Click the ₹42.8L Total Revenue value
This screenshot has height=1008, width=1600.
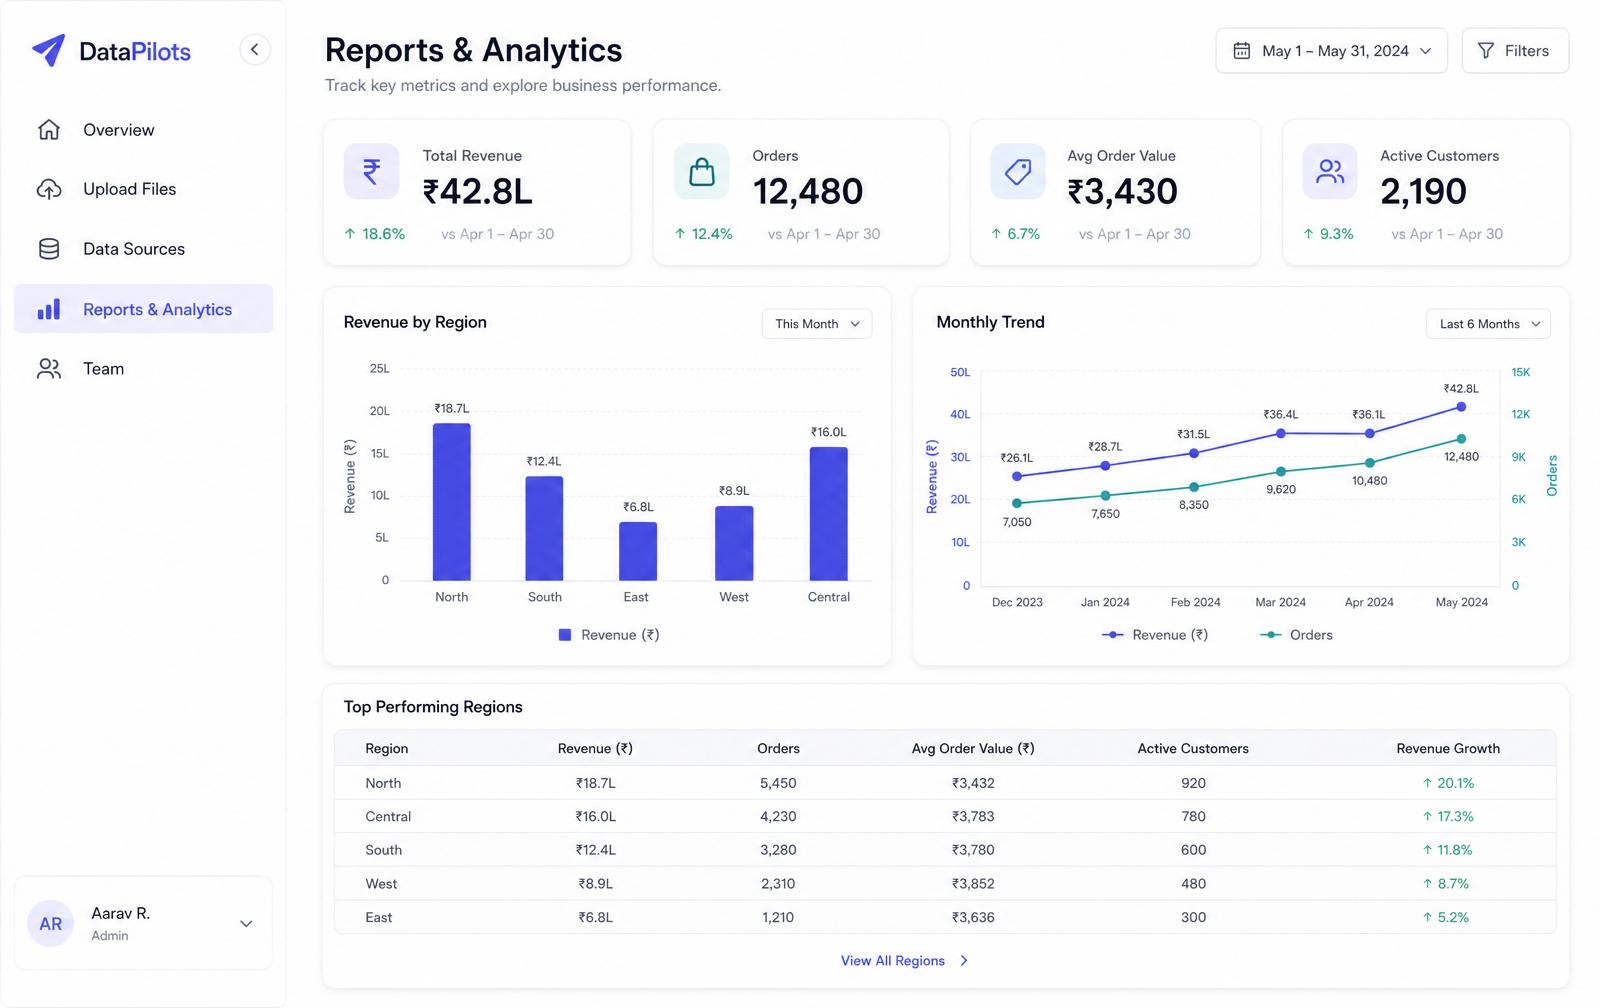click(477, 191)
